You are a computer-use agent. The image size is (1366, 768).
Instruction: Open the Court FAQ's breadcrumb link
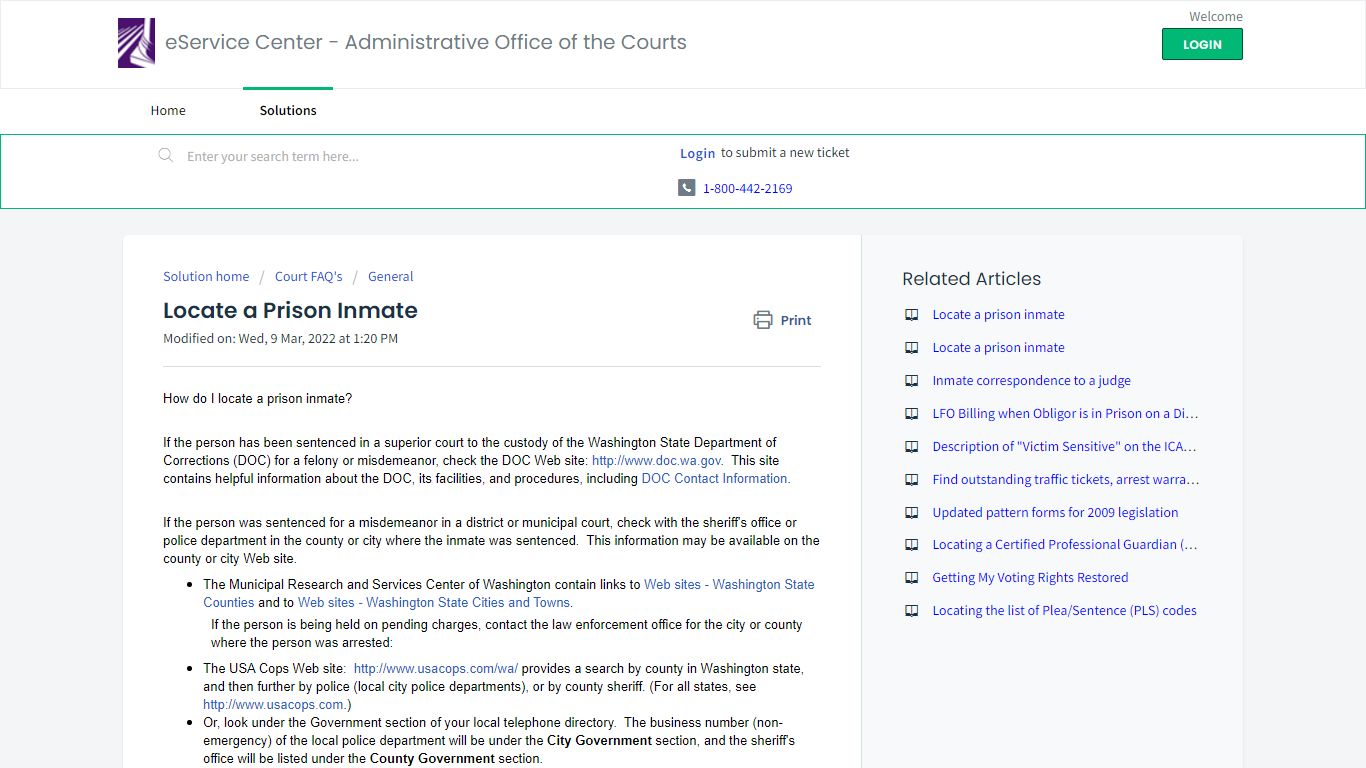(x=309, y=276)
